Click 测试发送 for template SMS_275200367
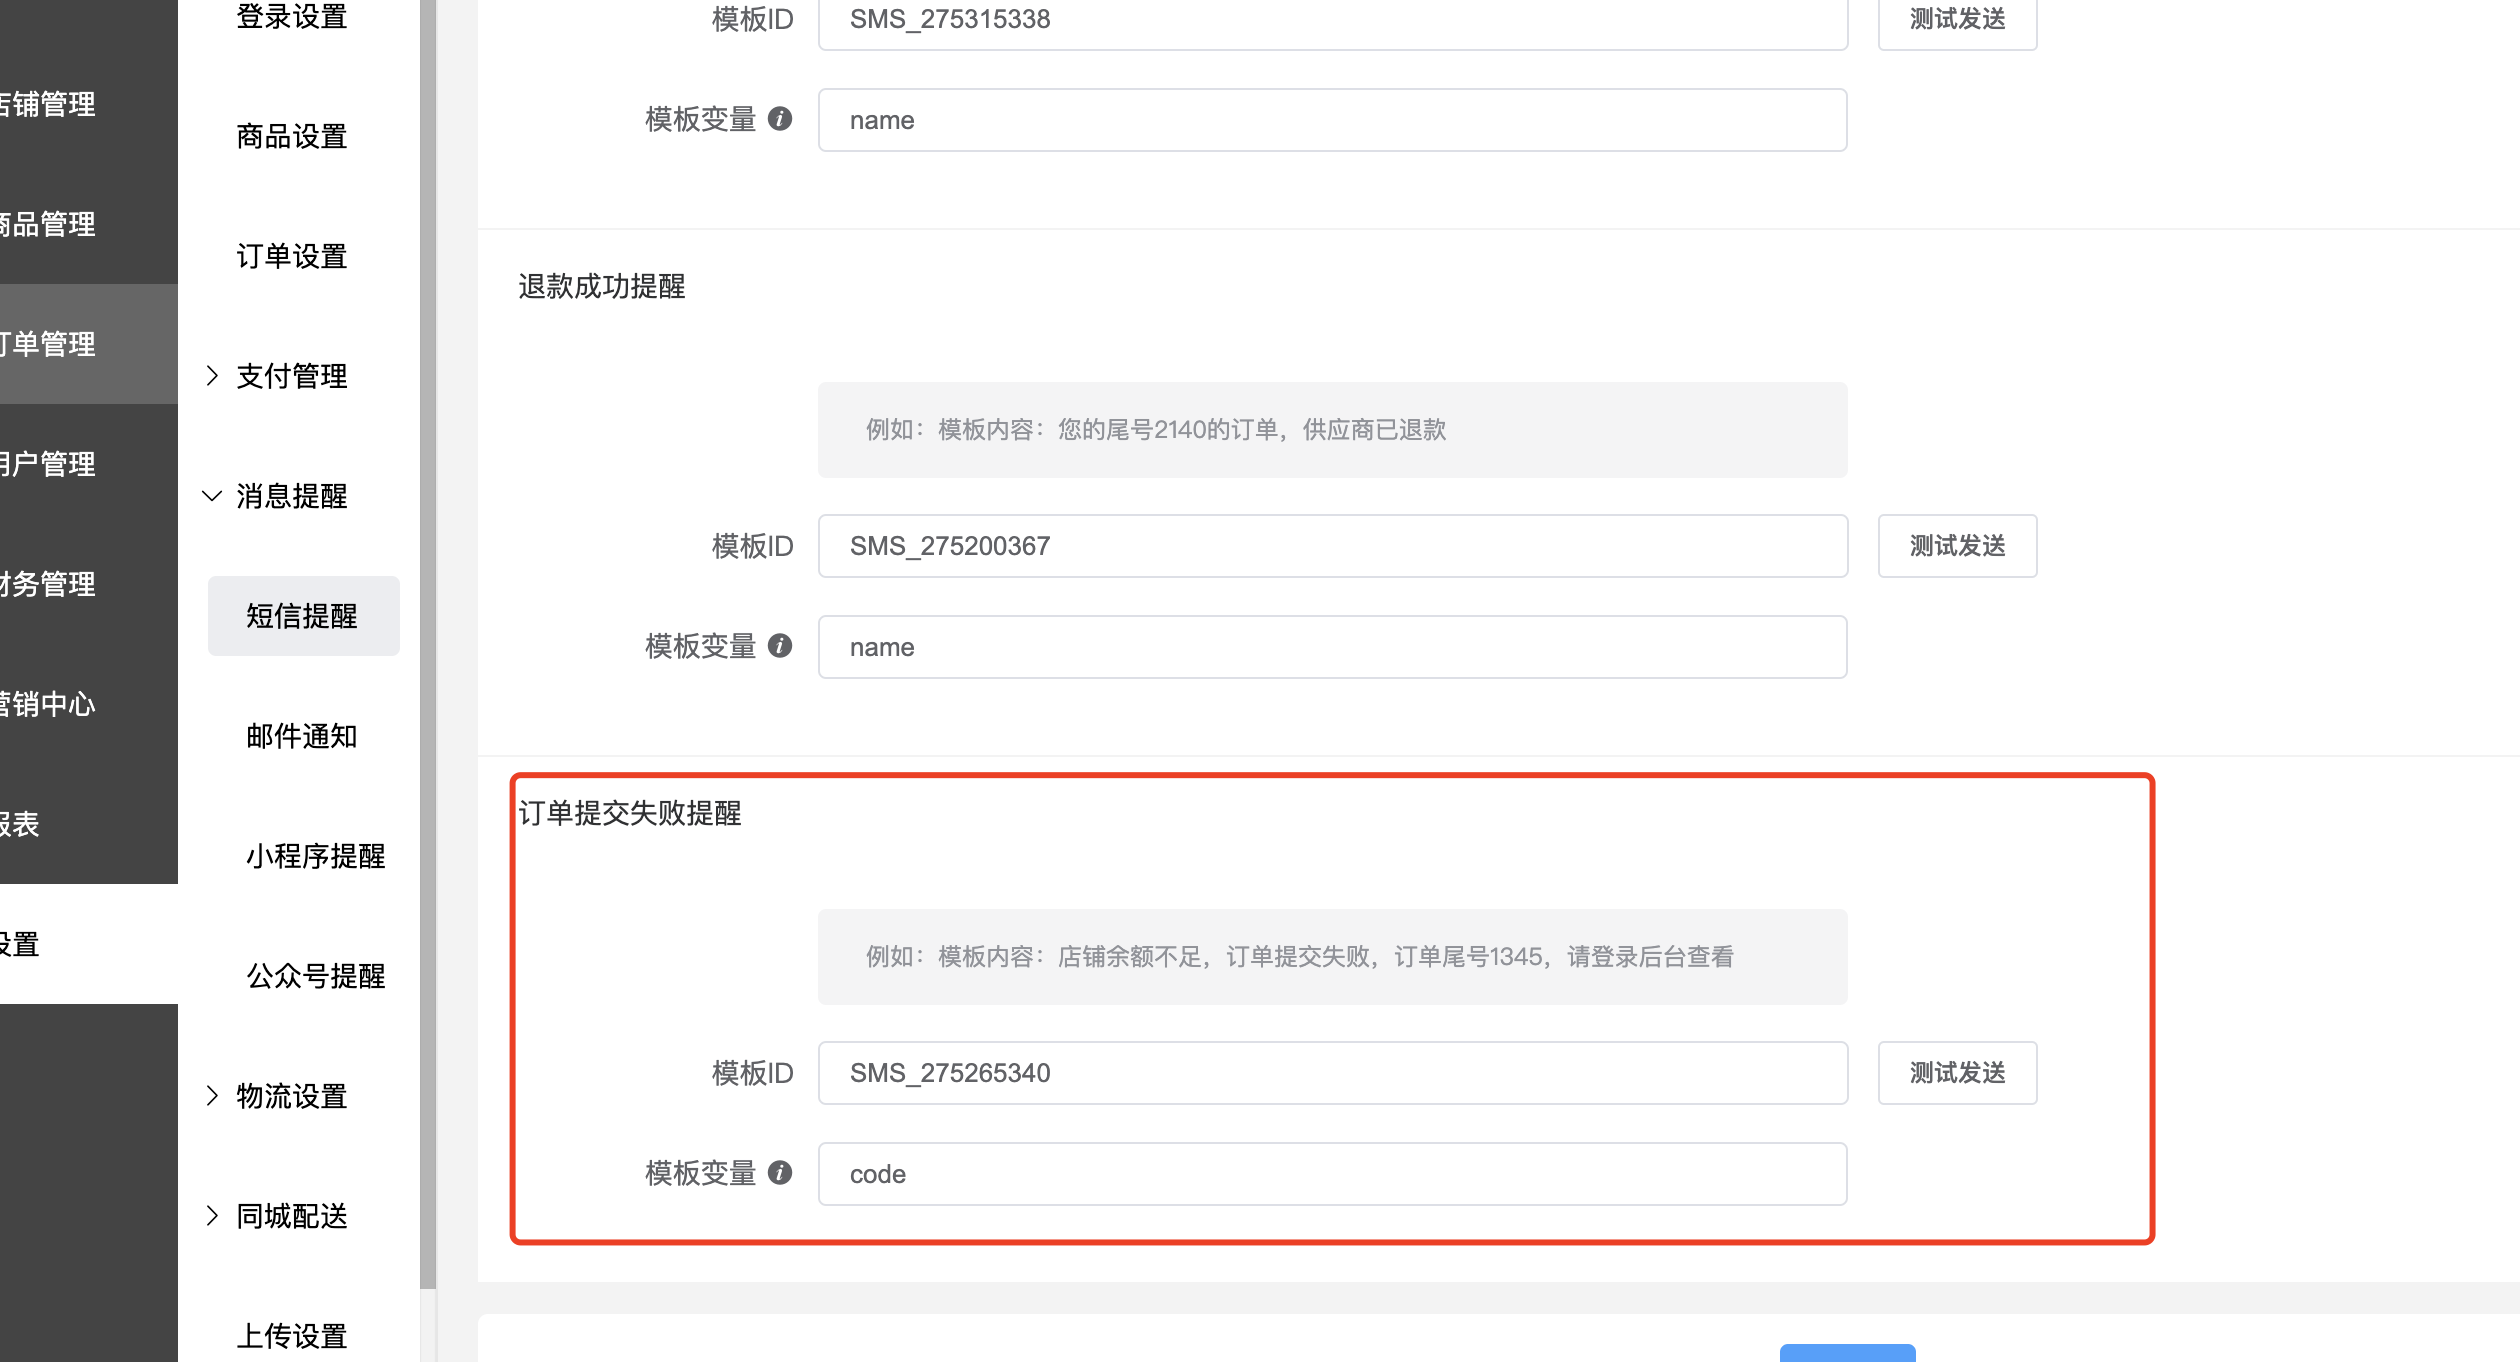This screenshot has height=1362, width=2520. point(1957,546)
